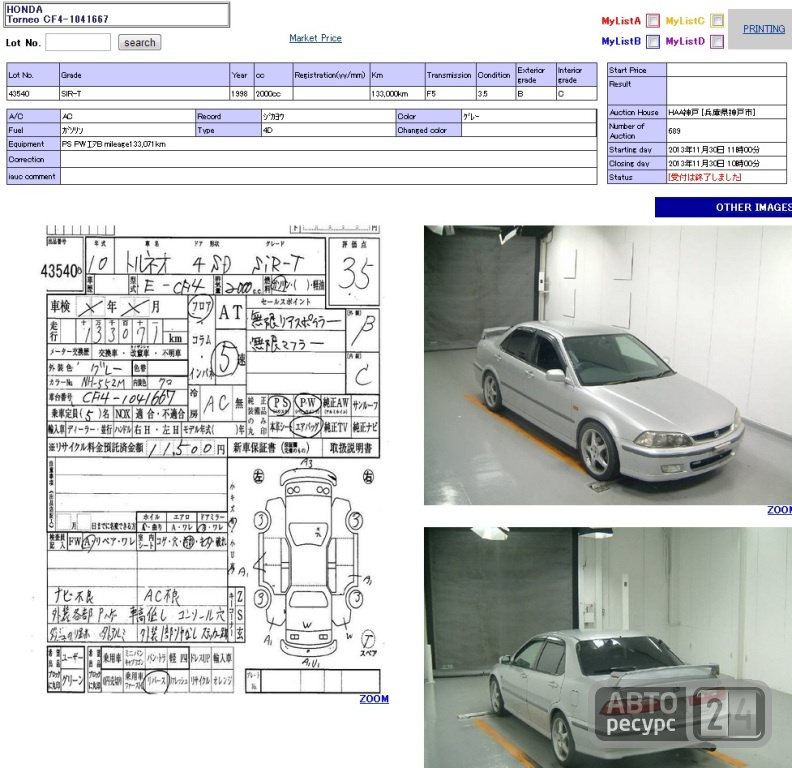The image size is (792, 768).
Task: Tick the MyListA checkbox
Action: click(653, 21)
